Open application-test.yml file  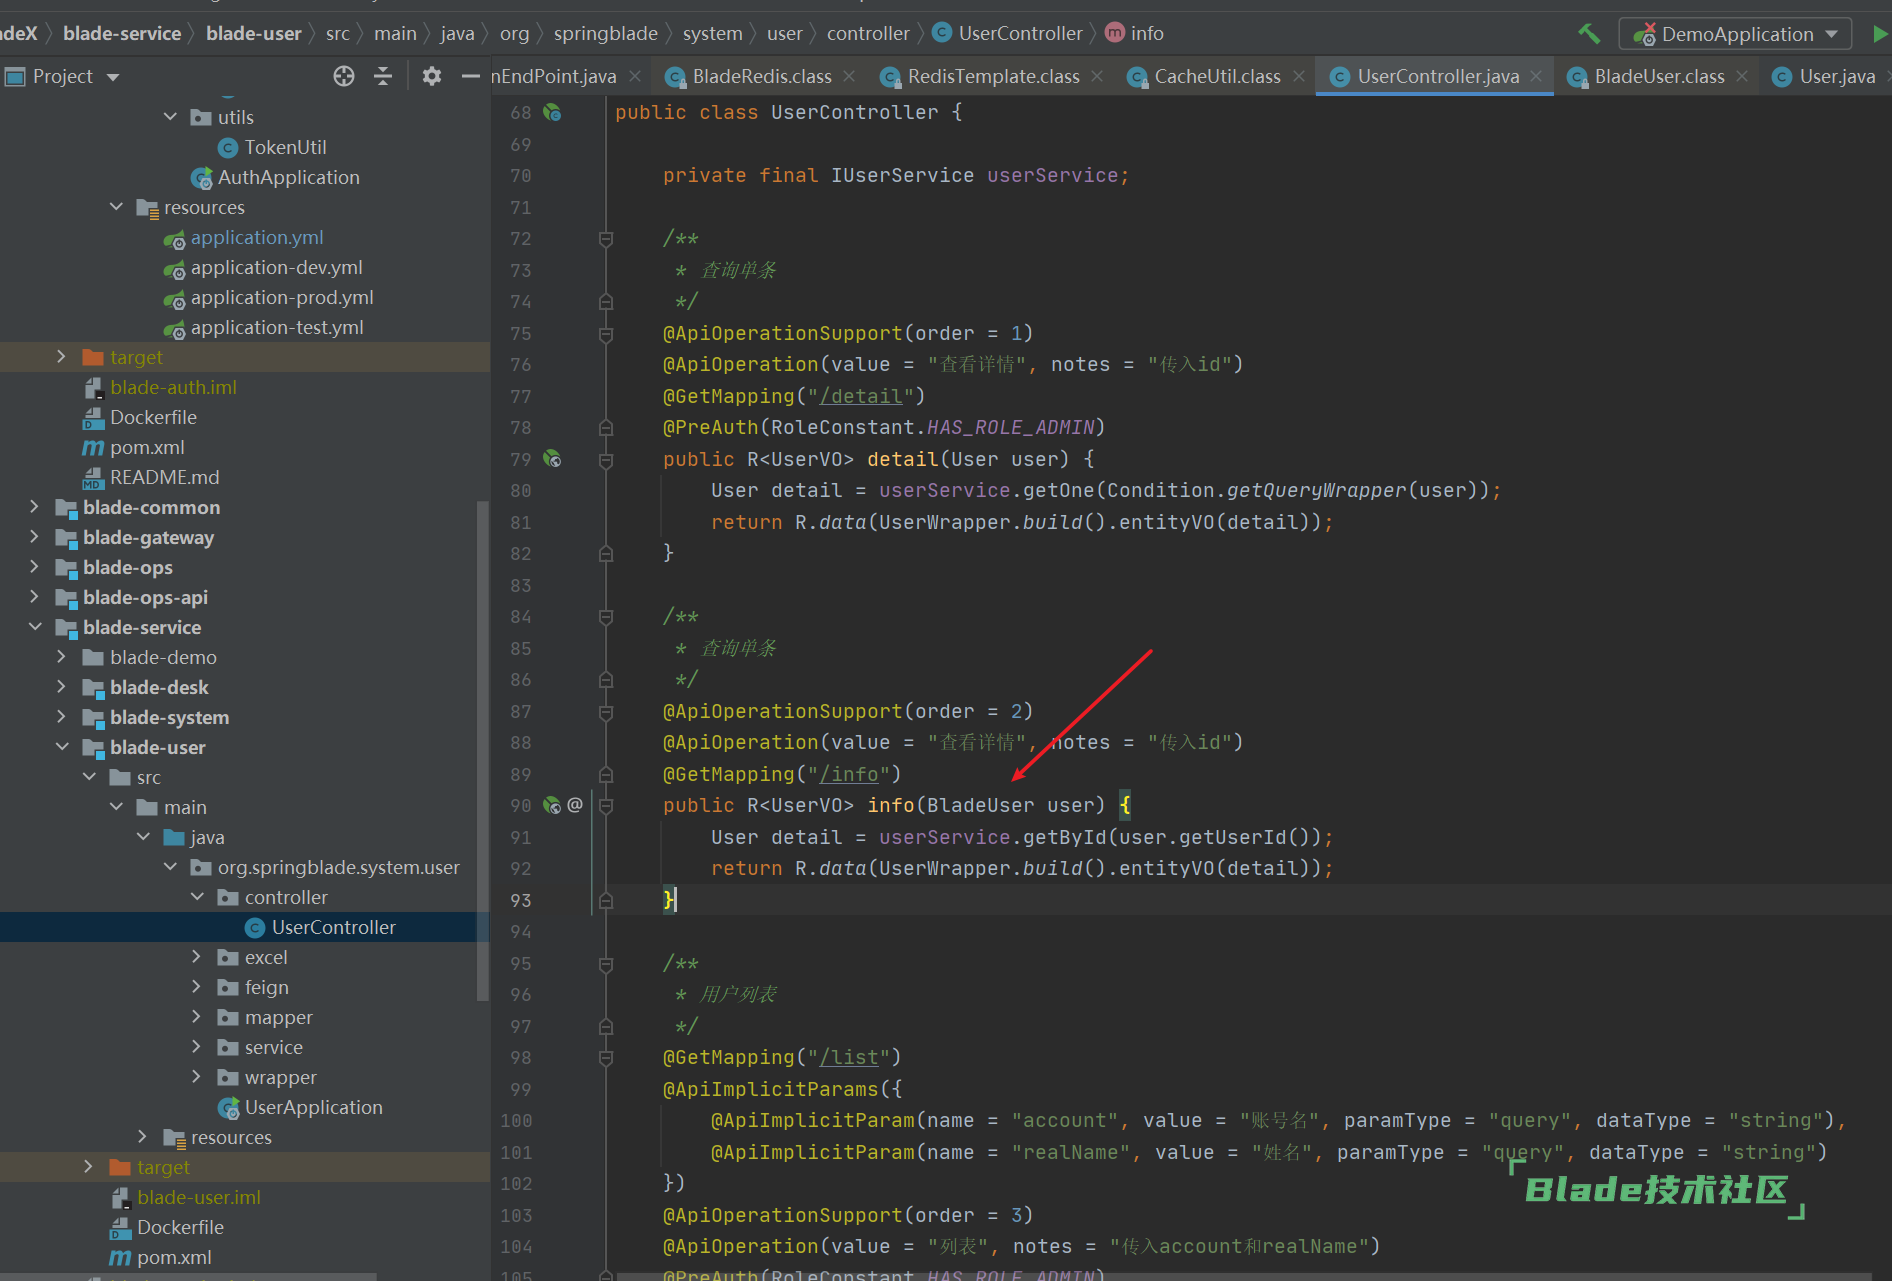pos(276,327)
